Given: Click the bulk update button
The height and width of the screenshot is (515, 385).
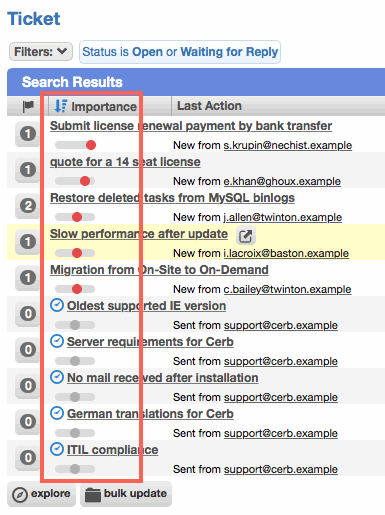Looking at the screenshot, I should (126, 494).
